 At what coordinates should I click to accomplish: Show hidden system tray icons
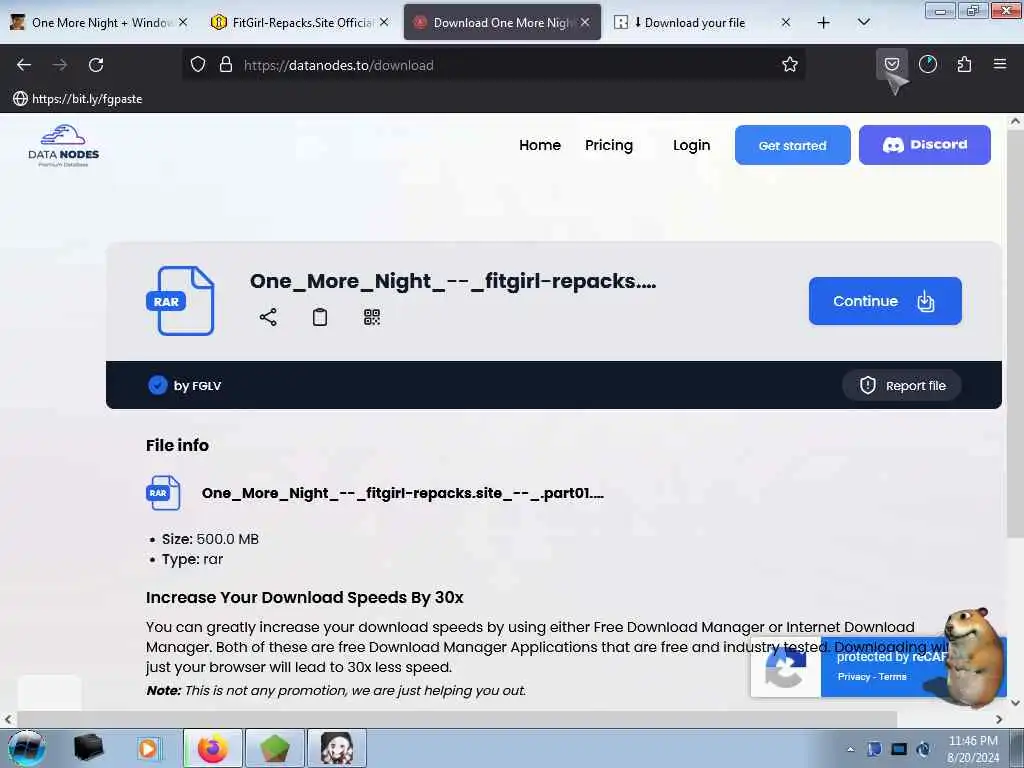pos(850,749)
